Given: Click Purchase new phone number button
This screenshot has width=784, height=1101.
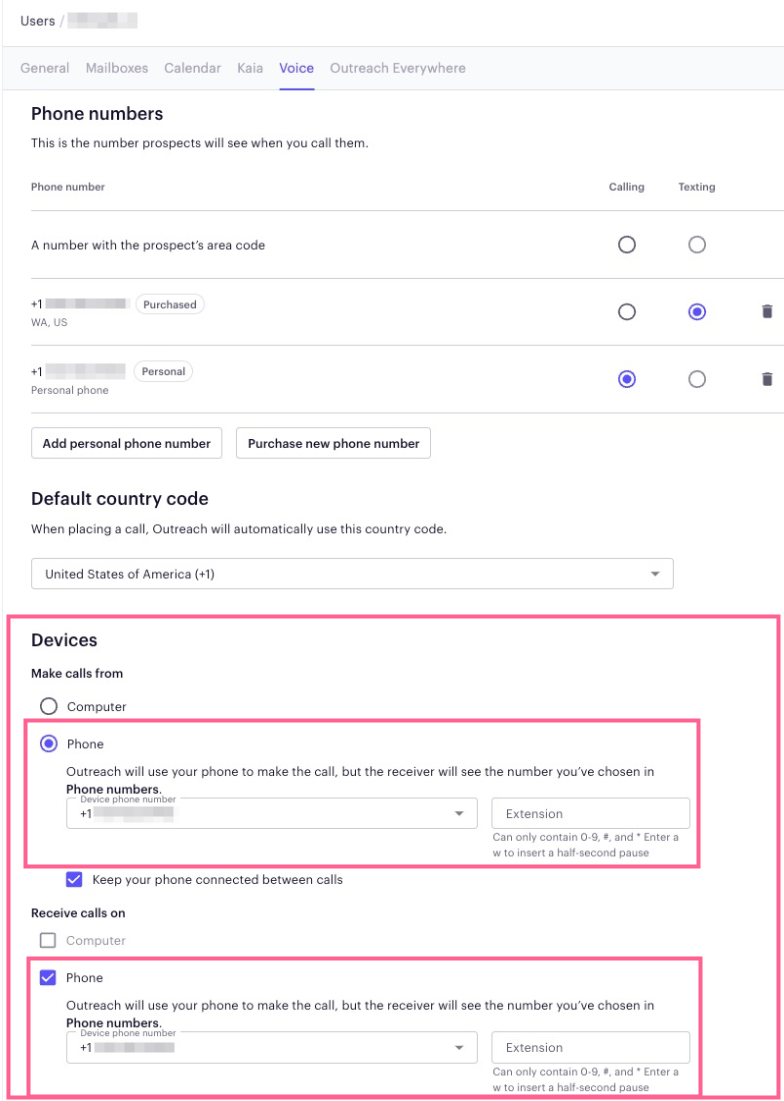Looking at the screenshot, I should (x=333, y=443).
